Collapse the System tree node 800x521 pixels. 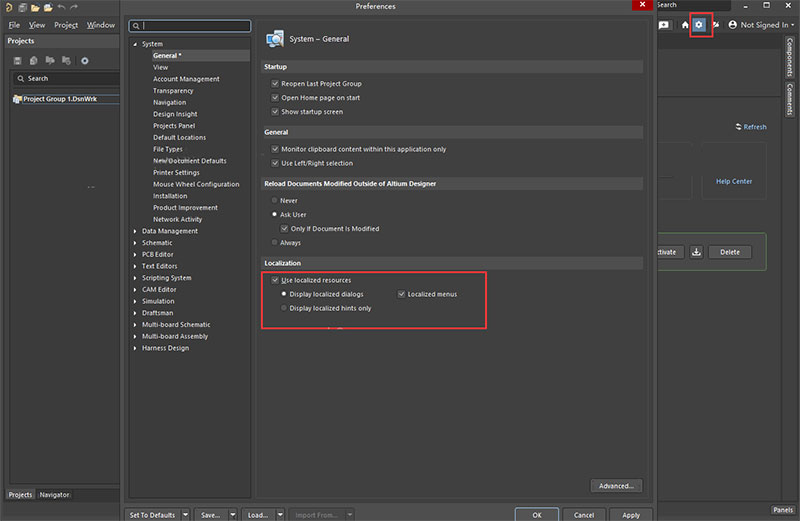135,44
